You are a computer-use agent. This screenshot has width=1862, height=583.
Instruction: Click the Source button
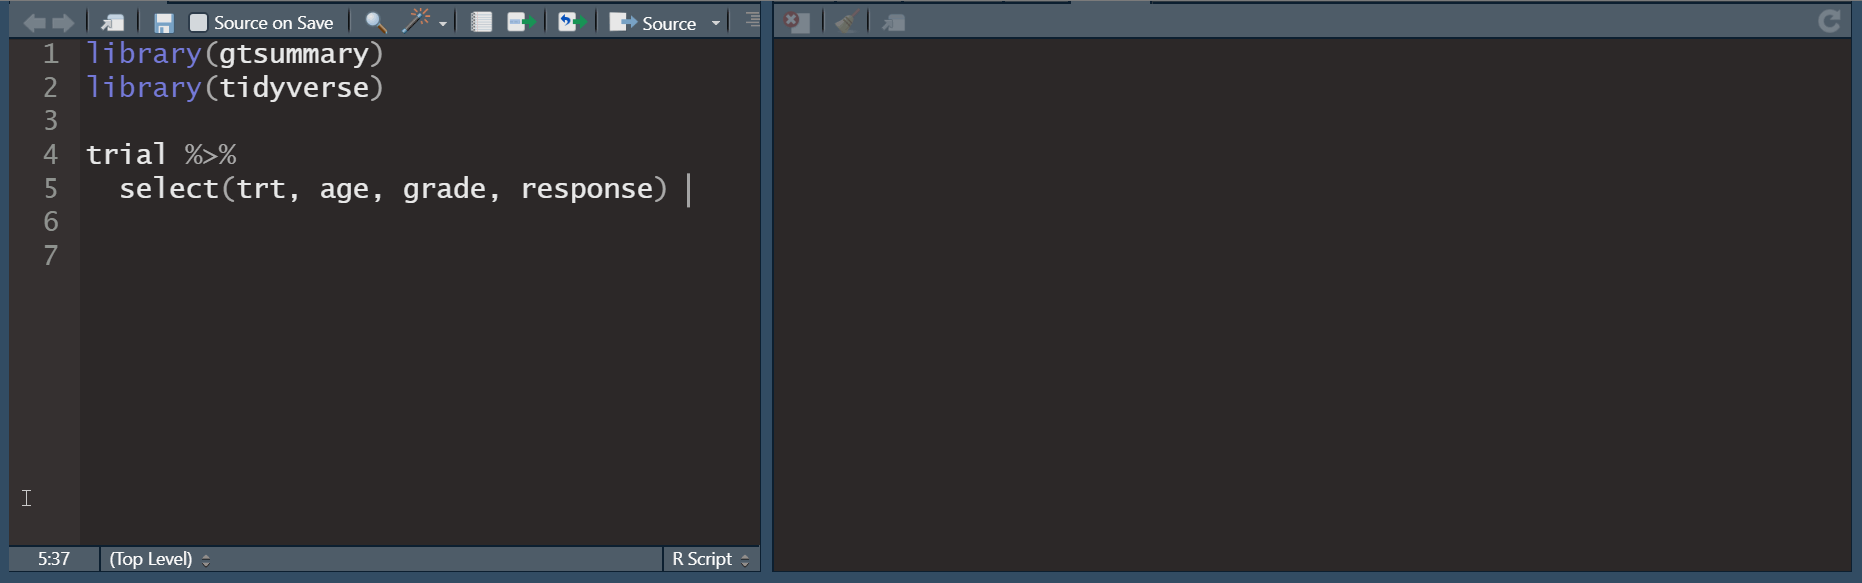point(654,22)
